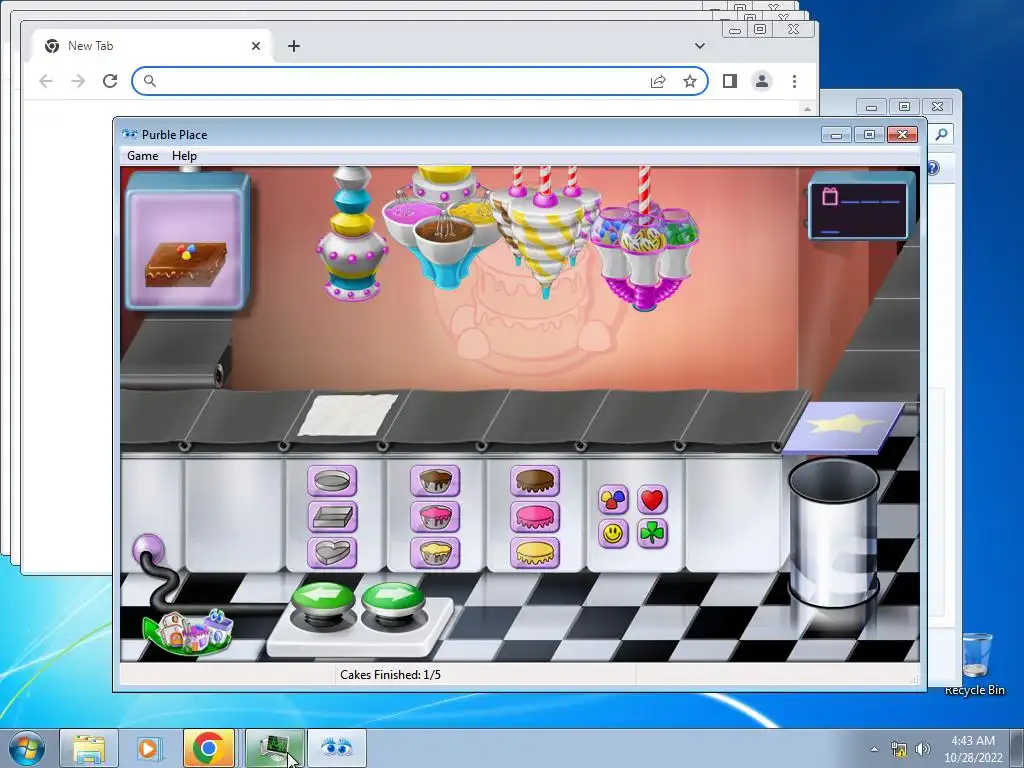1024x768 pixels.
Task: Add the smiley face decoration
Action: 613,534
